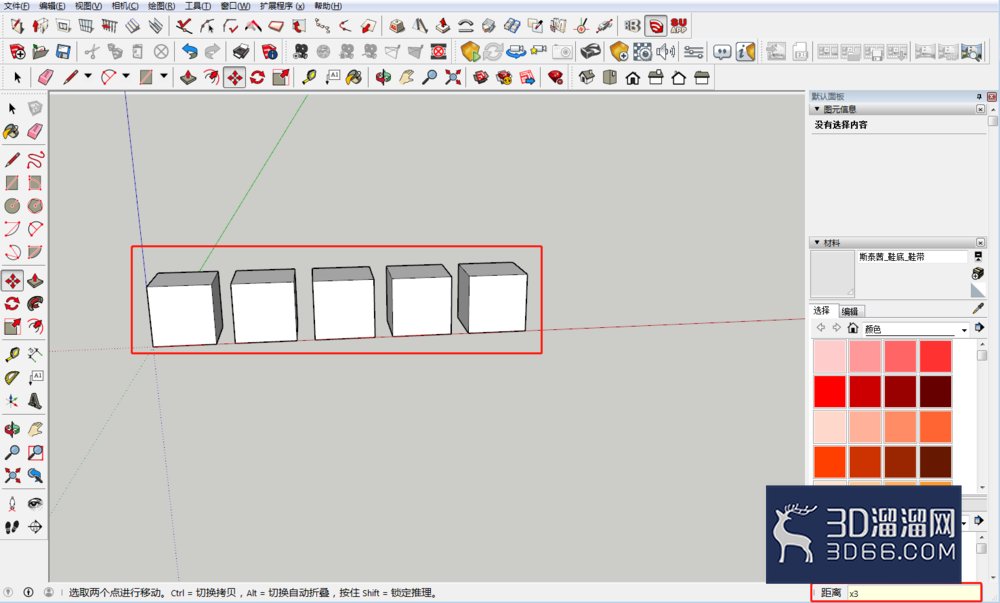
Task: Switch to the 编辑 tab in materials
Action: 849,311
